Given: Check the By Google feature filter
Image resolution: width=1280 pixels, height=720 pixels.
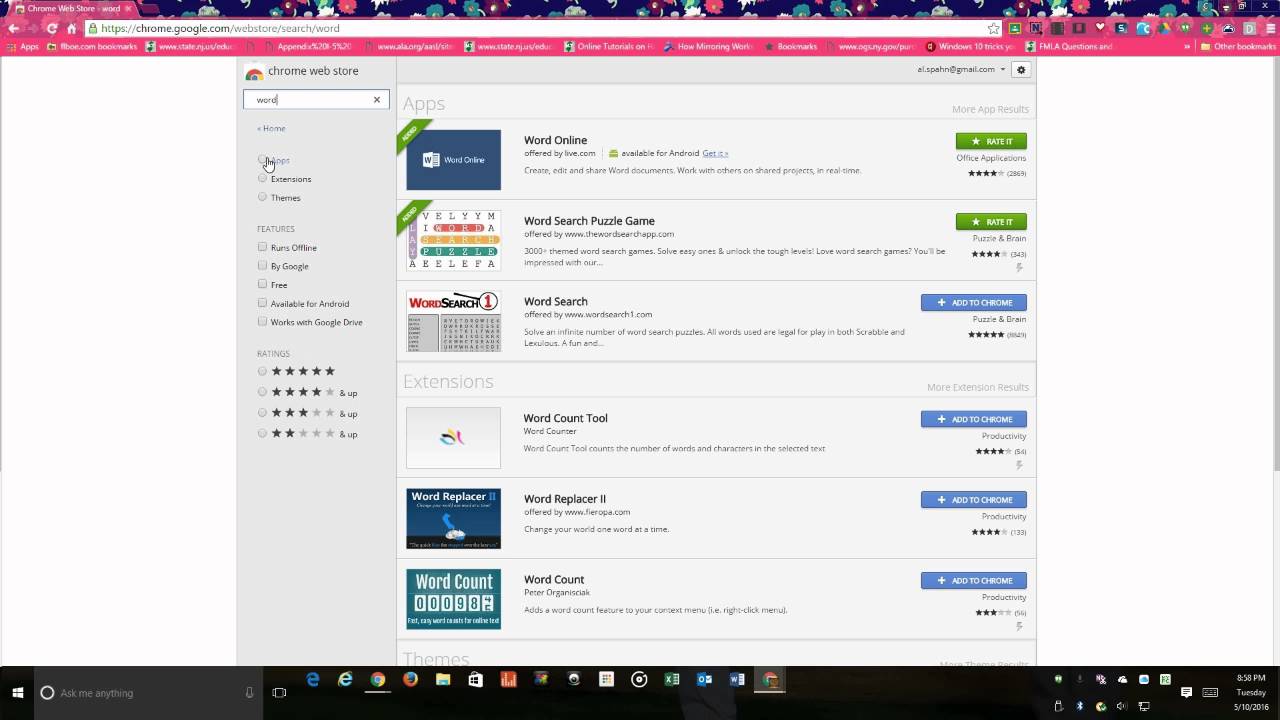Looking at the screenshot, I should (x=262, y=266).
